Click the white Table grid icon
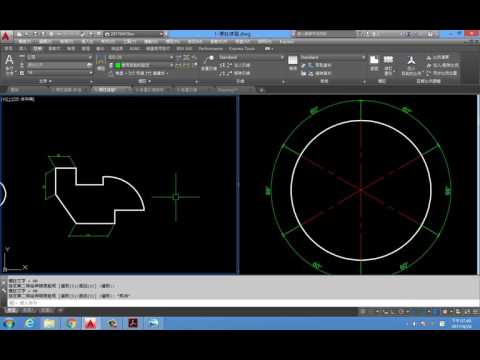This screenshot has height=360, width=480. [x=292, y=60]
